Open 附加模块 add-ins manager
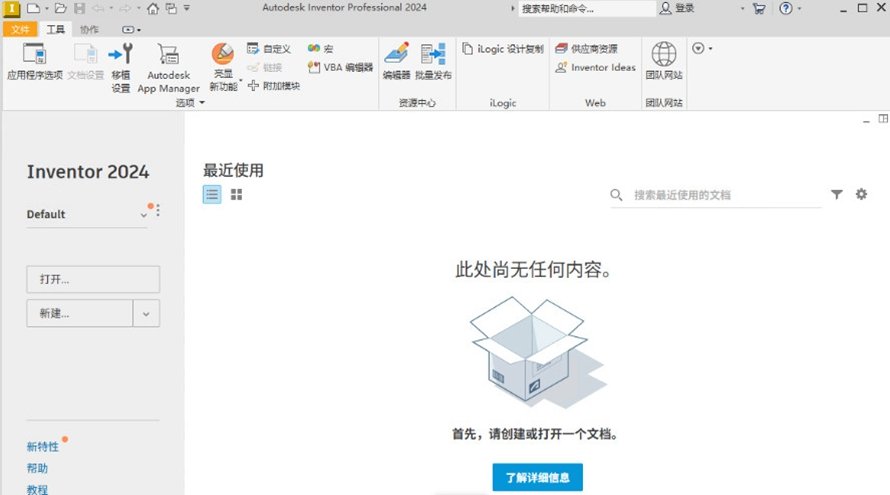 274,86
